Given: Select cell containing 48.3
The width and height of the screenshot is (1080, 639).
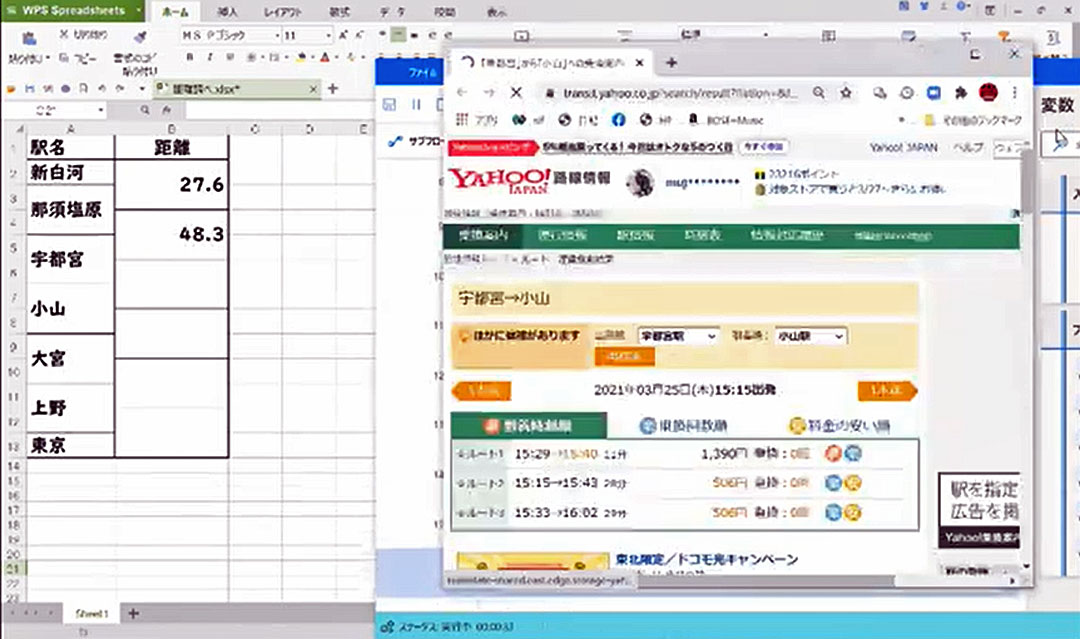Looking at the screenshot, I should point(172,234).
